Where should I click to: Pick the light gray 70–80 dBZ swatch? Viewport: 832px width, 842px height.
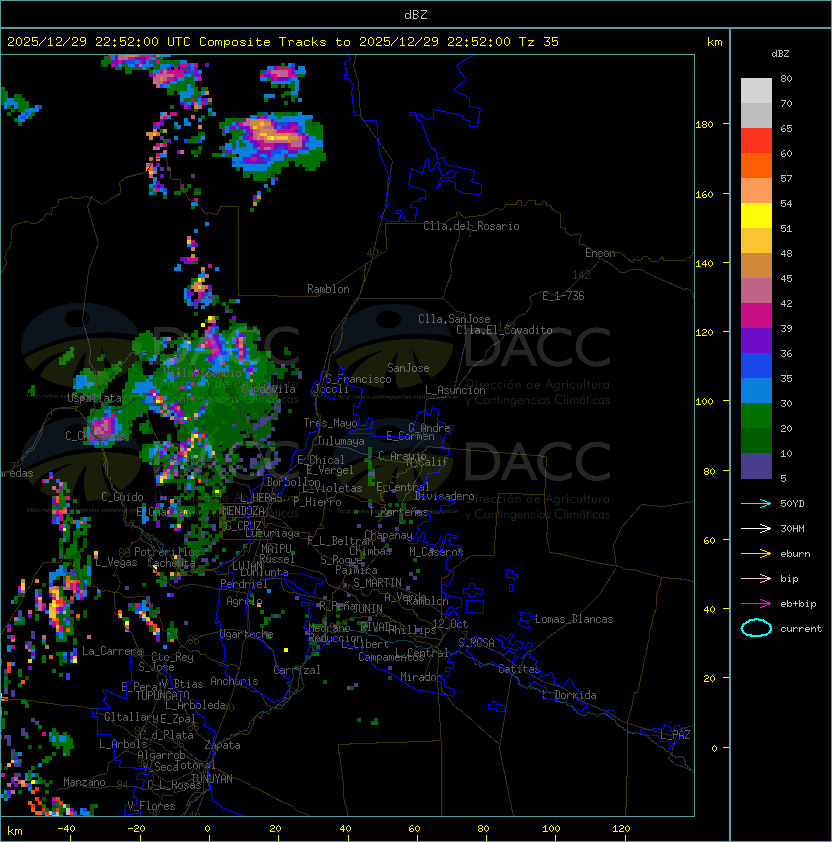tap(756, 90)
